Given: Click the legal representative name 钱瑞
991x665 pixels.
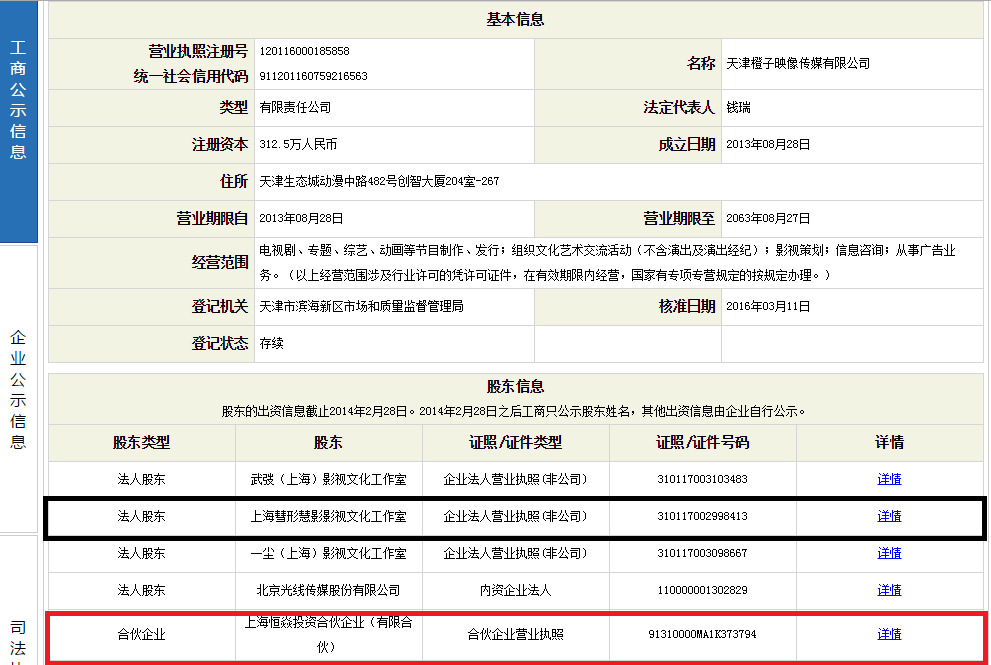Looking at the screenshot, I should (738, 107).
